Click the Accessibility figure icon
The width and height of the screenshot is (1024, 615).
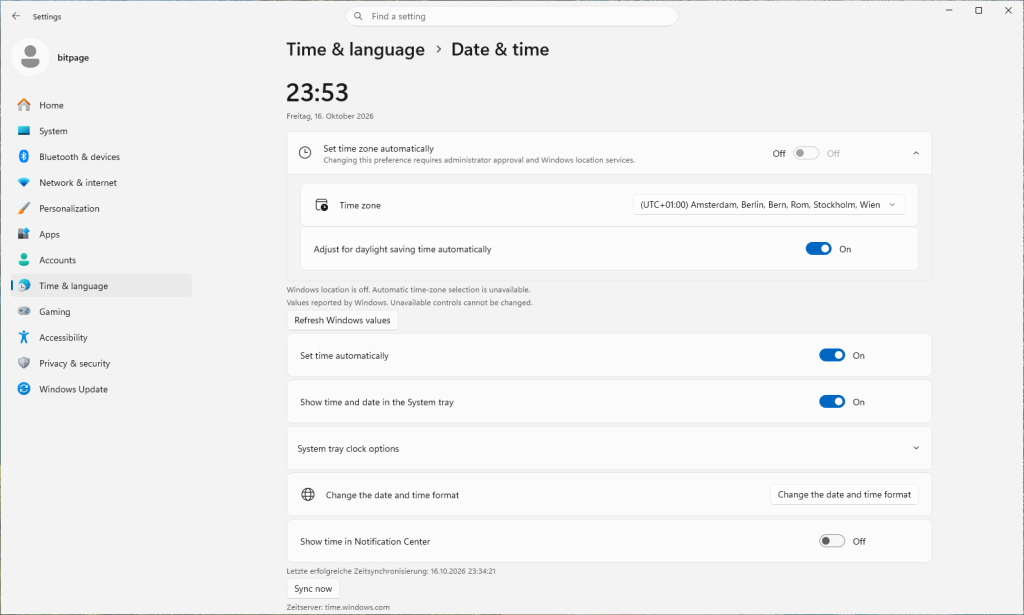[24, 337]
